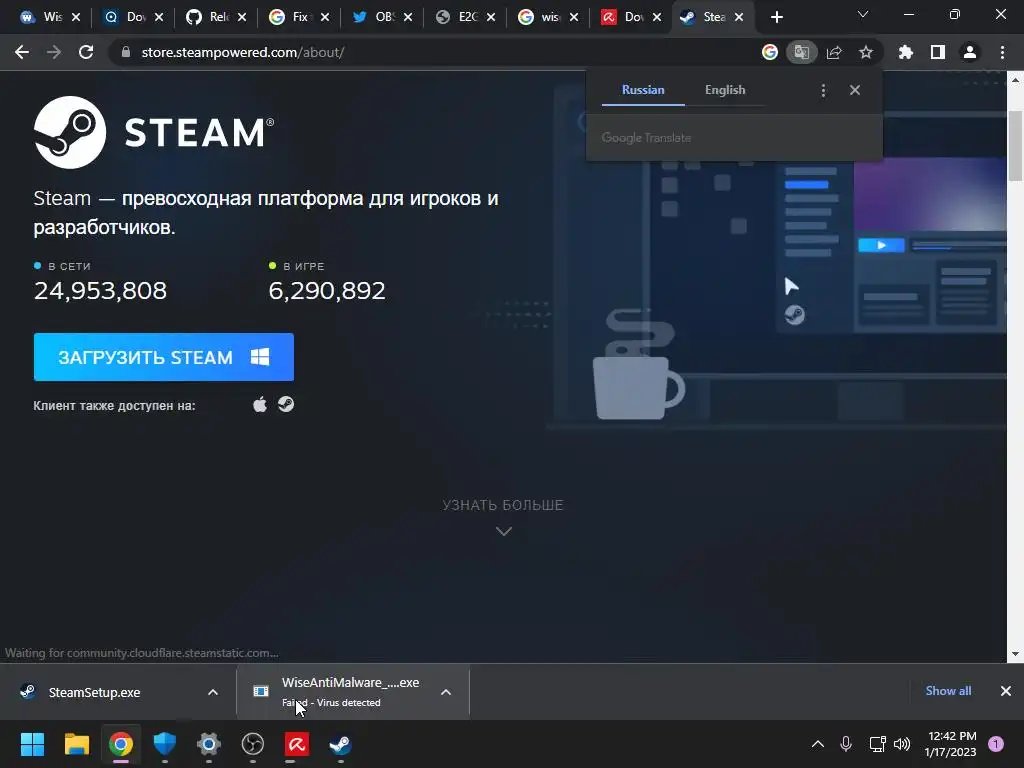Click the share page icon
This screenshot has width=1024, height=768.
(x=834, y=52)
